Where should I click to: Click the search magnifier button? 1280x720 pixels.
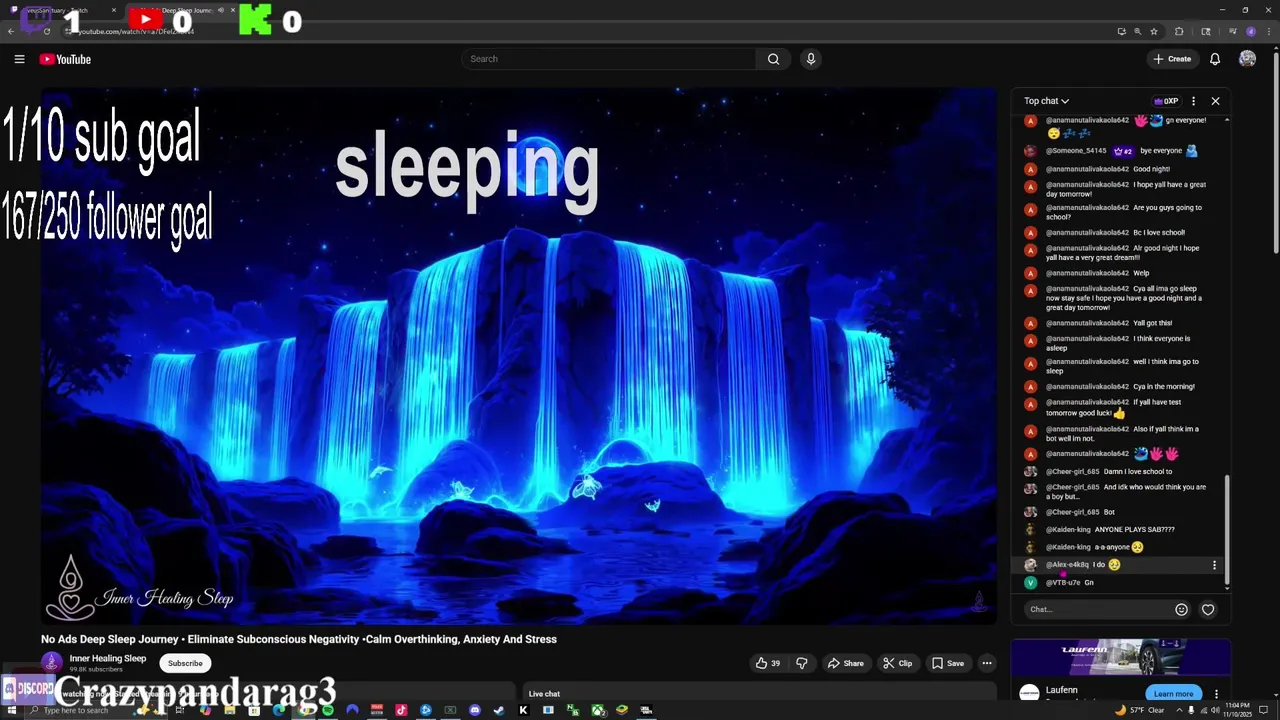point(773,59)
